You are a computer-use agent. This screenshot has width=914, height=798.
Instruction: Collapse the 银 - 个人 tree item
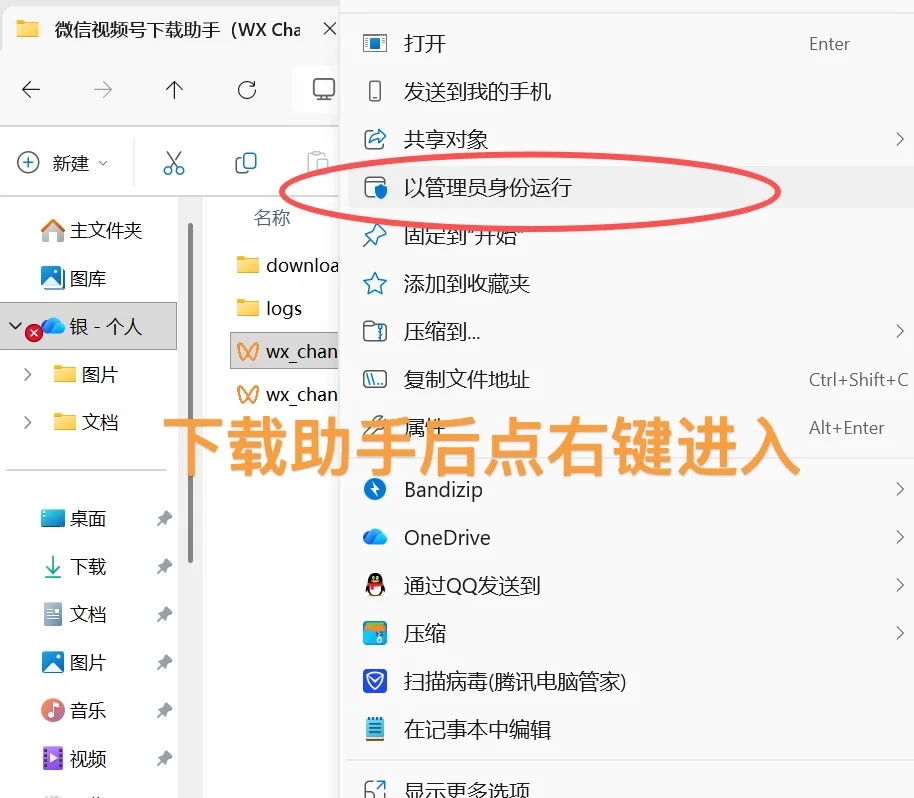tap(14, 326)
